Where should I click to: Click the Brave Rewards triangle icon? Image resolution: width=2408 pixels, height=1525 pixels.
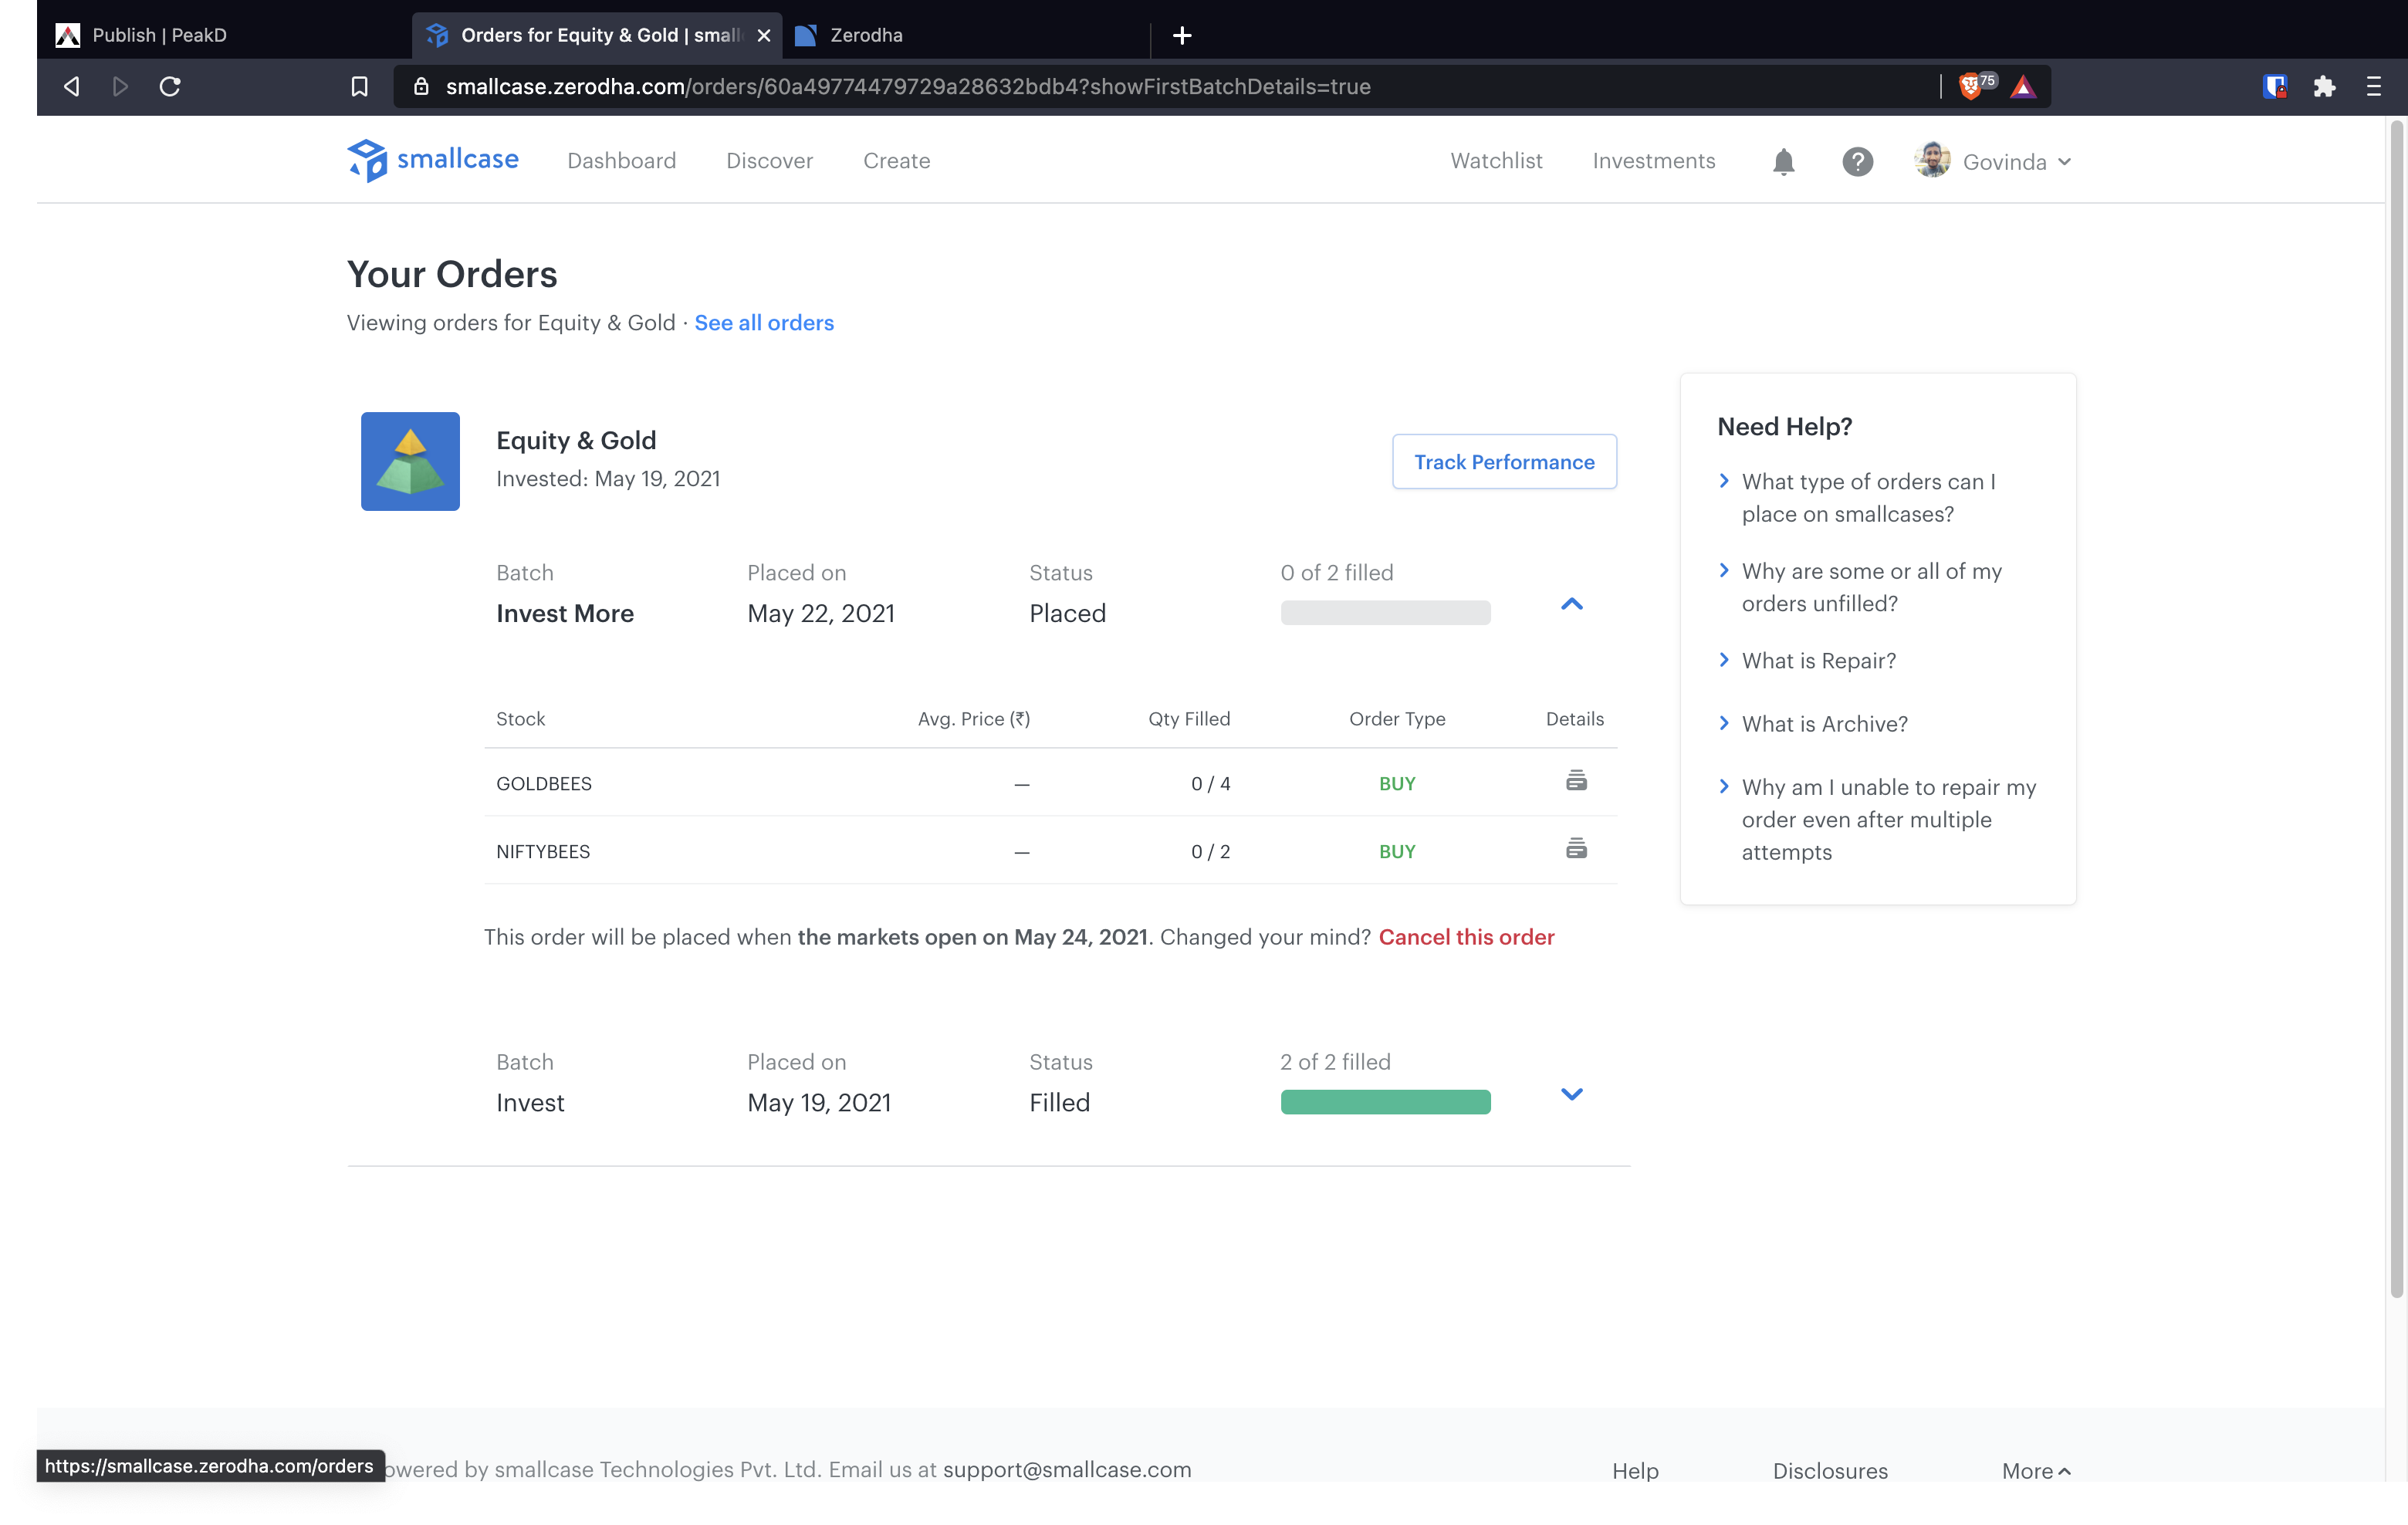click(2022, 87)
